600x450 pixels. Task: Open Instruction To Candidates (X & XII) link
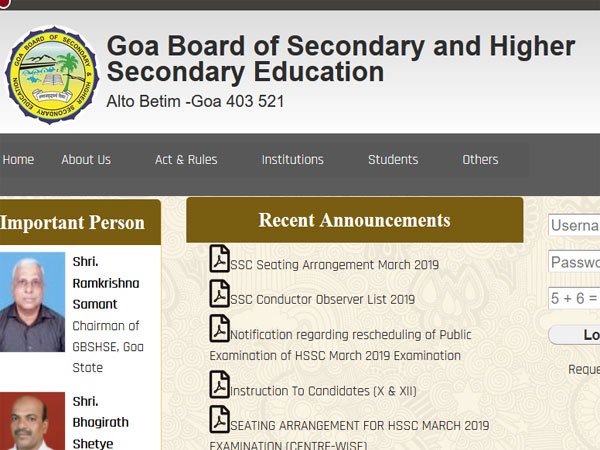click(323, 391)
